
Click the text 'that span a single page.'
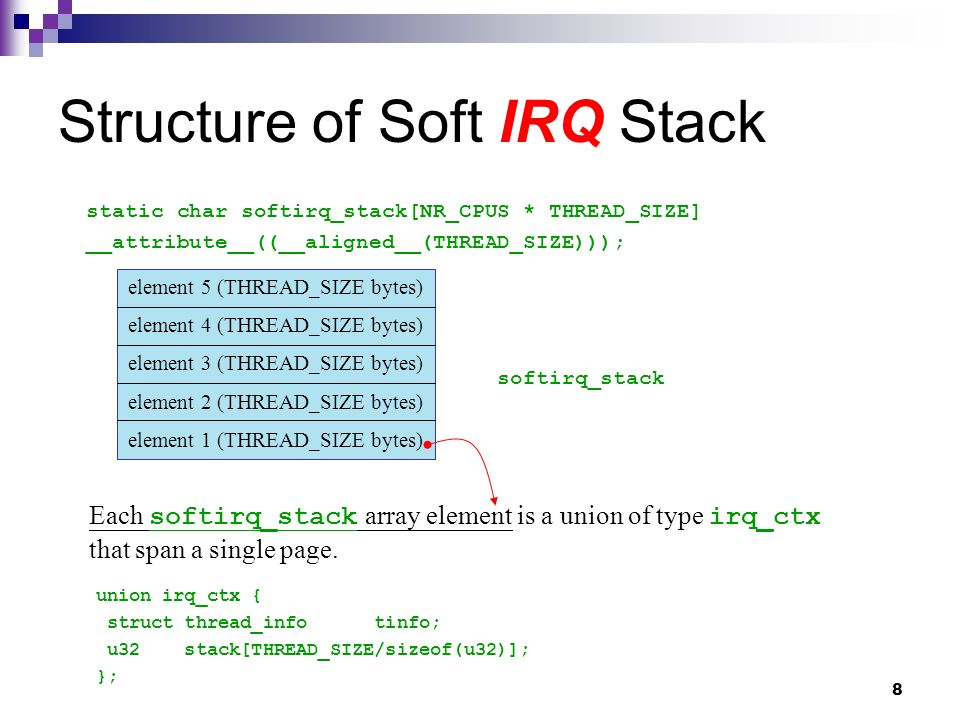click(213, 550)
